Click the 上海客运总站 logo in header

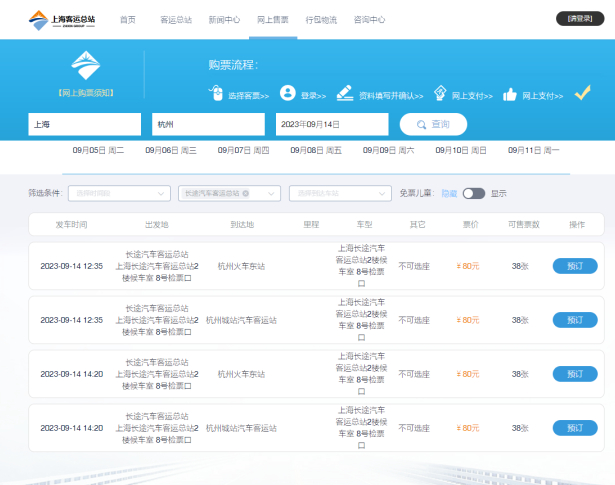pyautogui.click(x=62, y=19)
